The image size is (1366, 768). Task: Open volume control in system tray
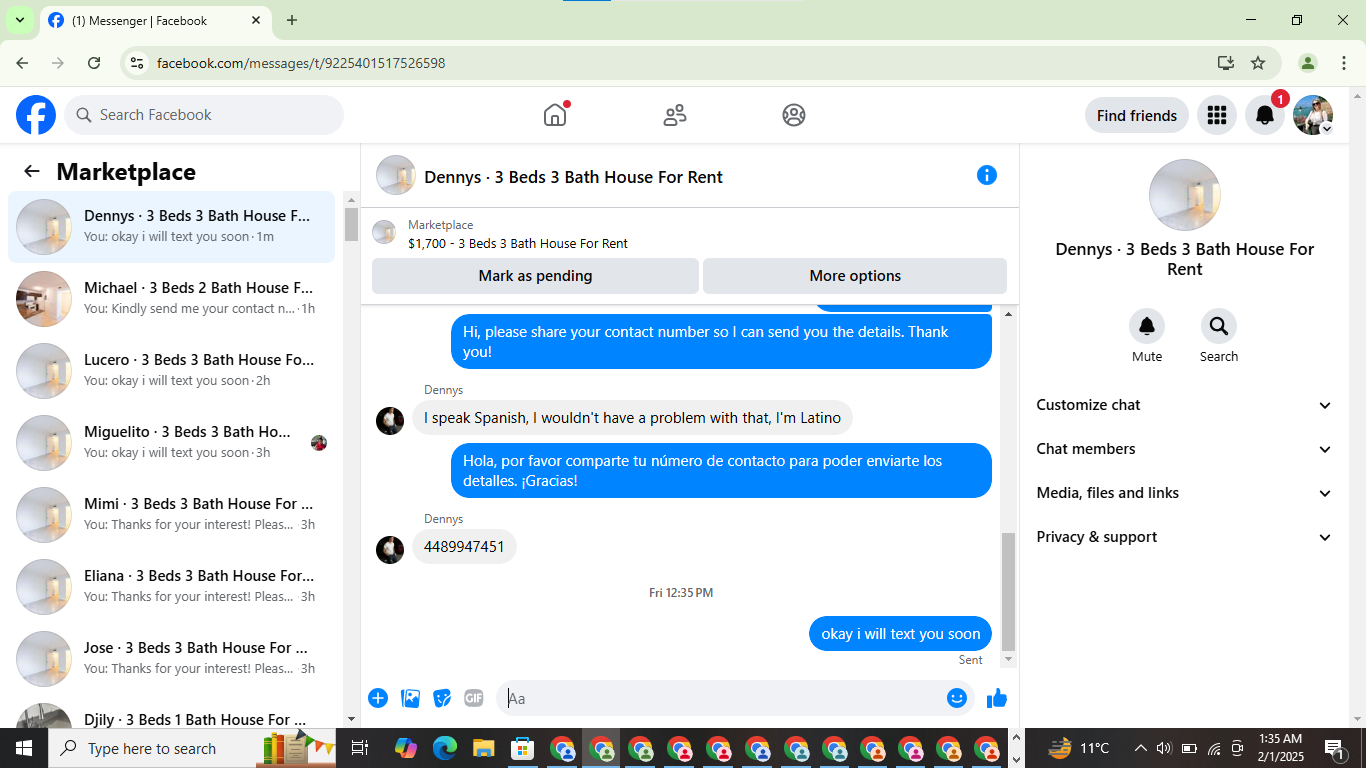pos(1163,748)
